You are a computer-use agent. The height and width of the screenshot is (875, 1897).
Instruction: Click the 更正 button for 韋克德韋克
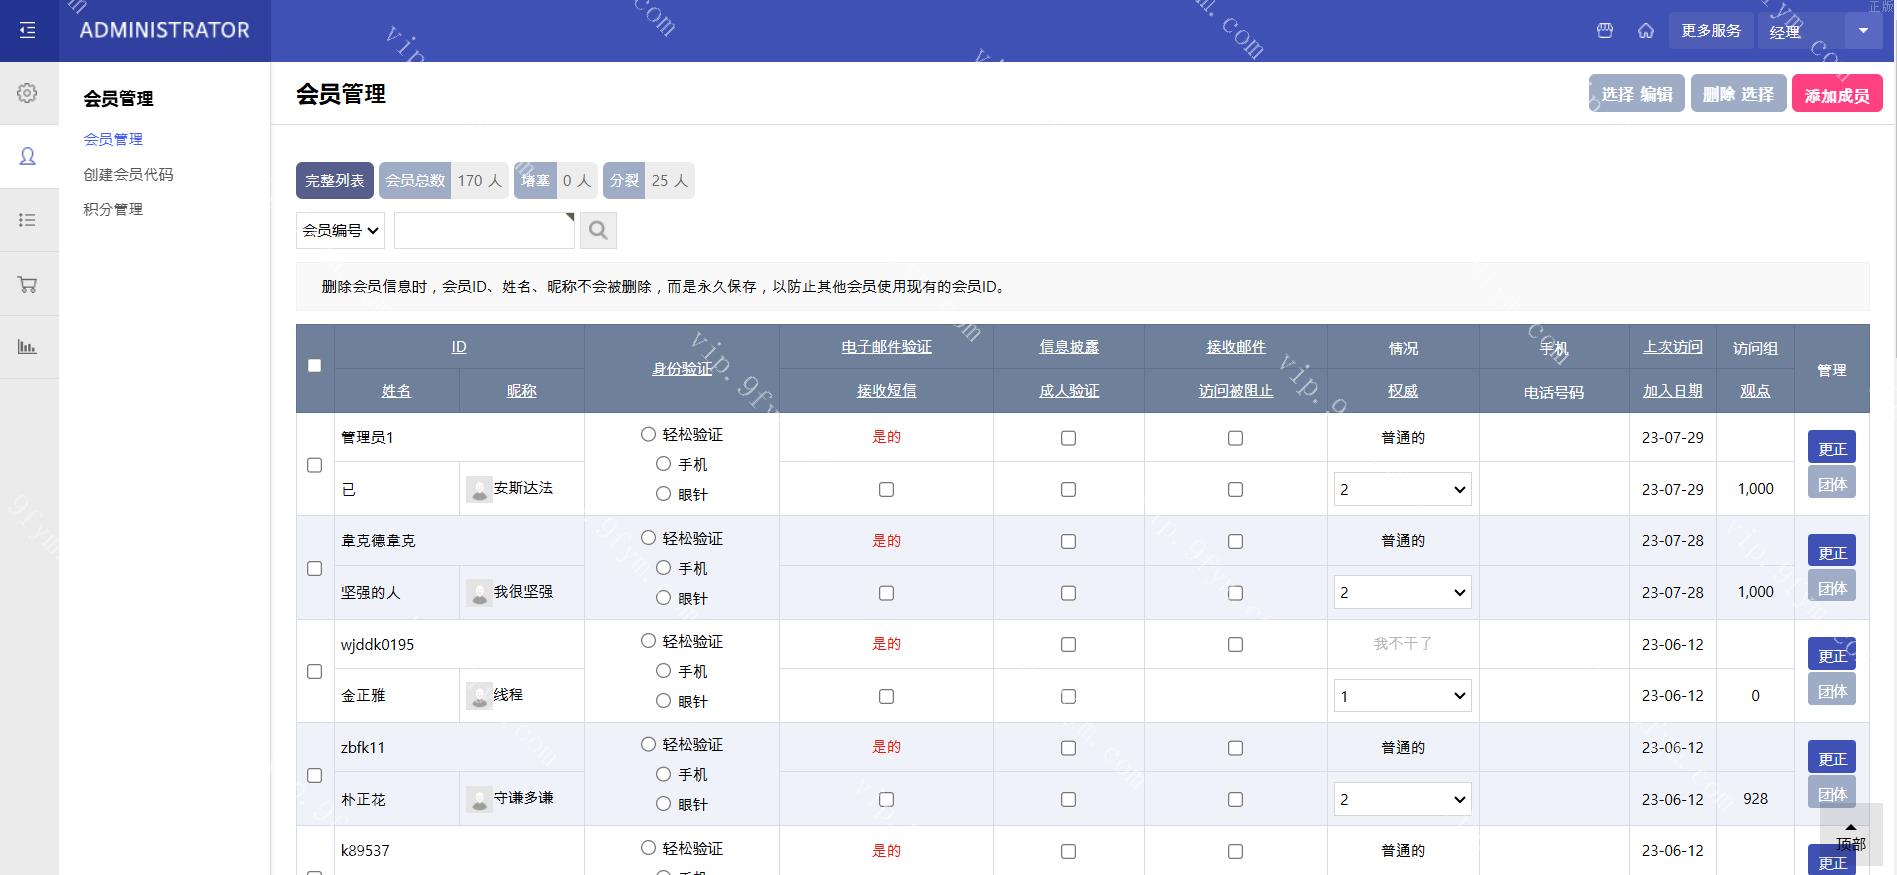coord(1831,552)
